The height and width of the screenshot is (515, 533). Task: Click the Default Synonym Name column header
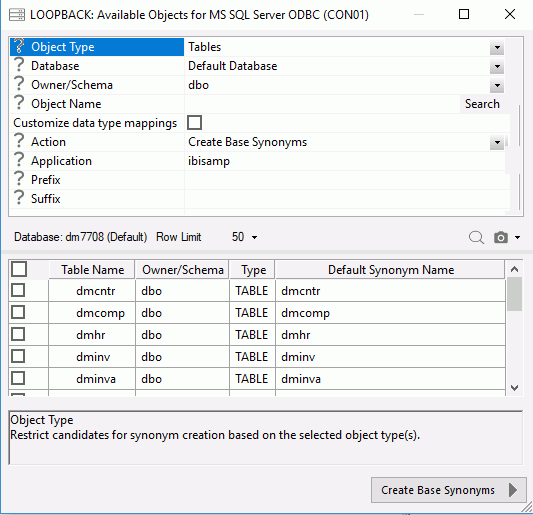[390, 270]
